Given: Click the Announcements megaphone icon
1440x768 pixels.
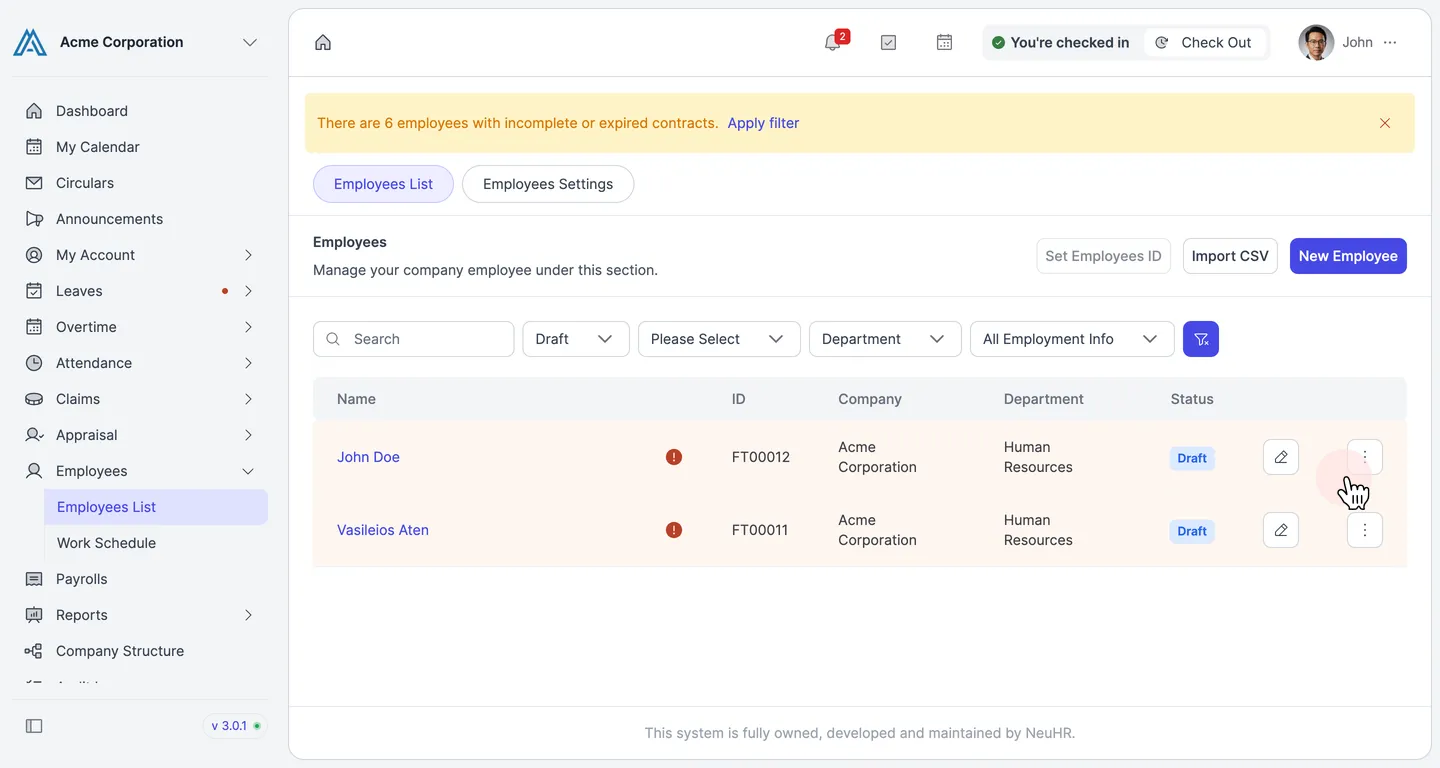Looking at the screenshot, I should (x=34, y=219).
